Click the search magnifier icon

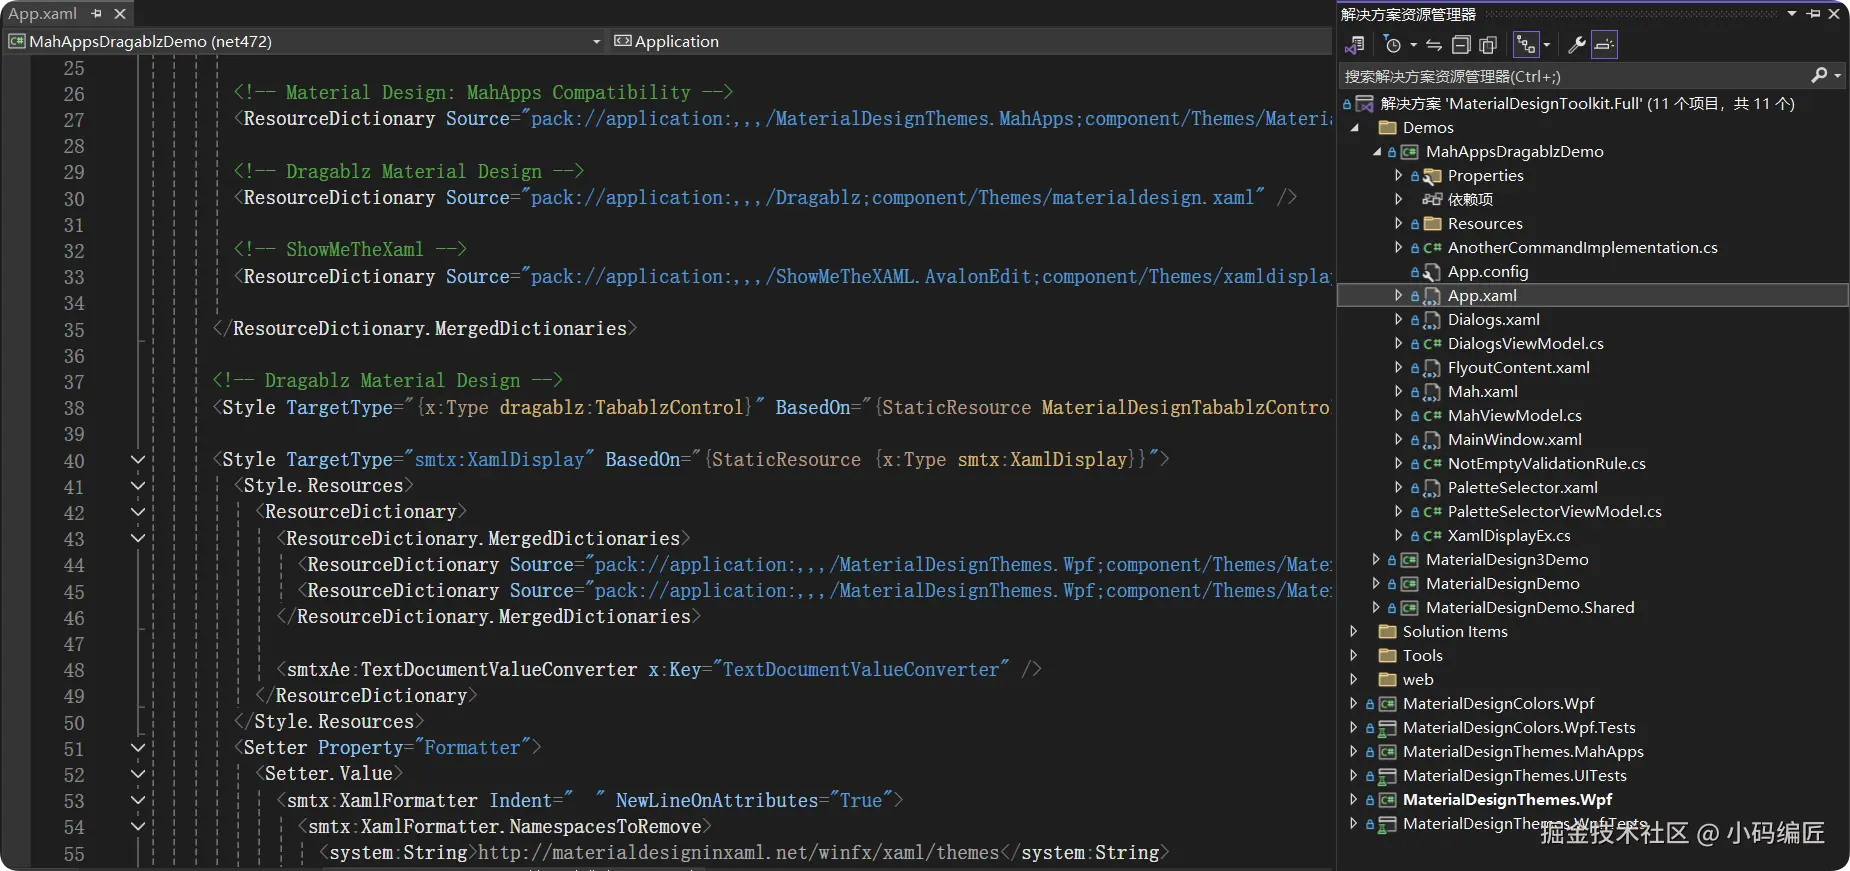click(1819, 76)
